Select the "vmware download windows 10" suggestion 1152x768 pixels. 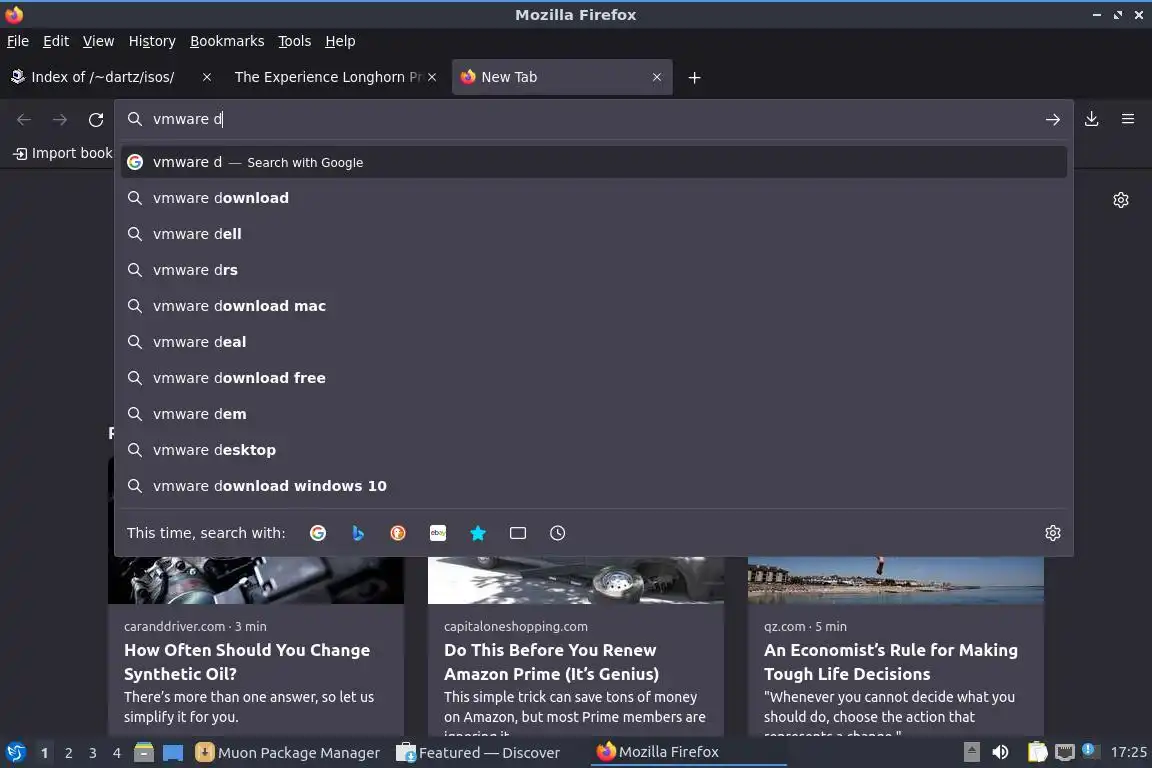tap(594, 487)
